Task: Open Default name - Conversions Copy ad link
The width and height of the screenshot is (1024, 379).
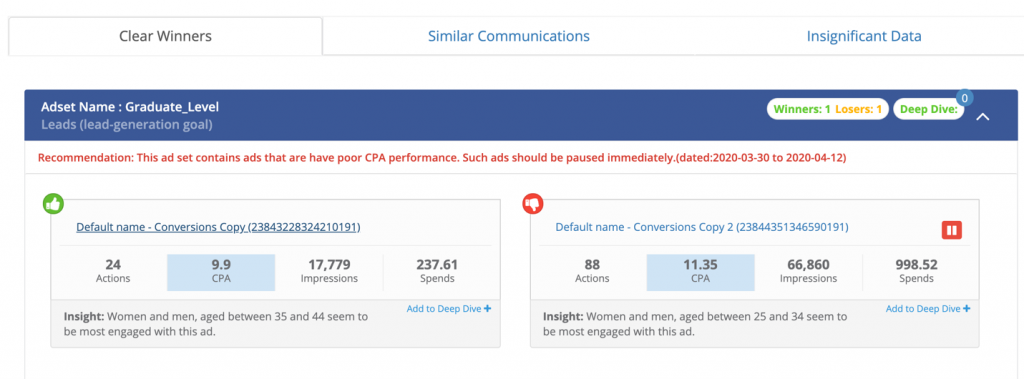Action: (x=218, y=227)
